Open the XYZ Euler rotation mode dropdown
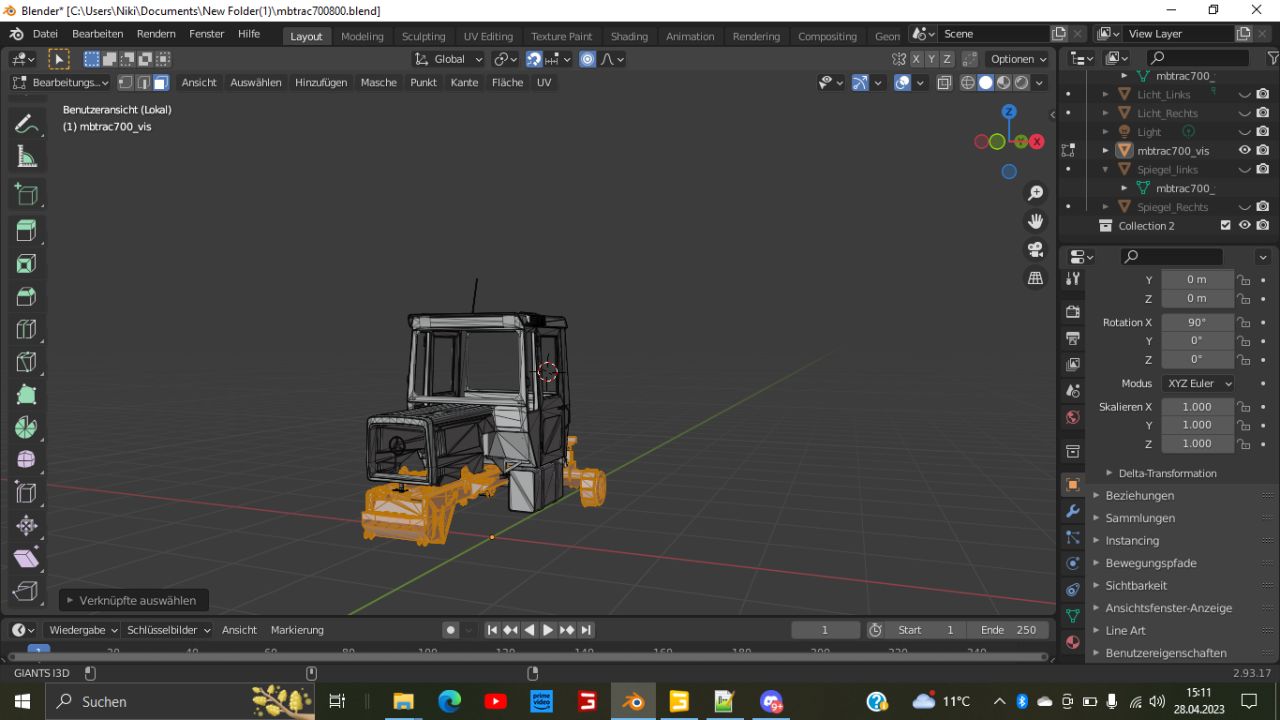 (x=1197, y=383)
